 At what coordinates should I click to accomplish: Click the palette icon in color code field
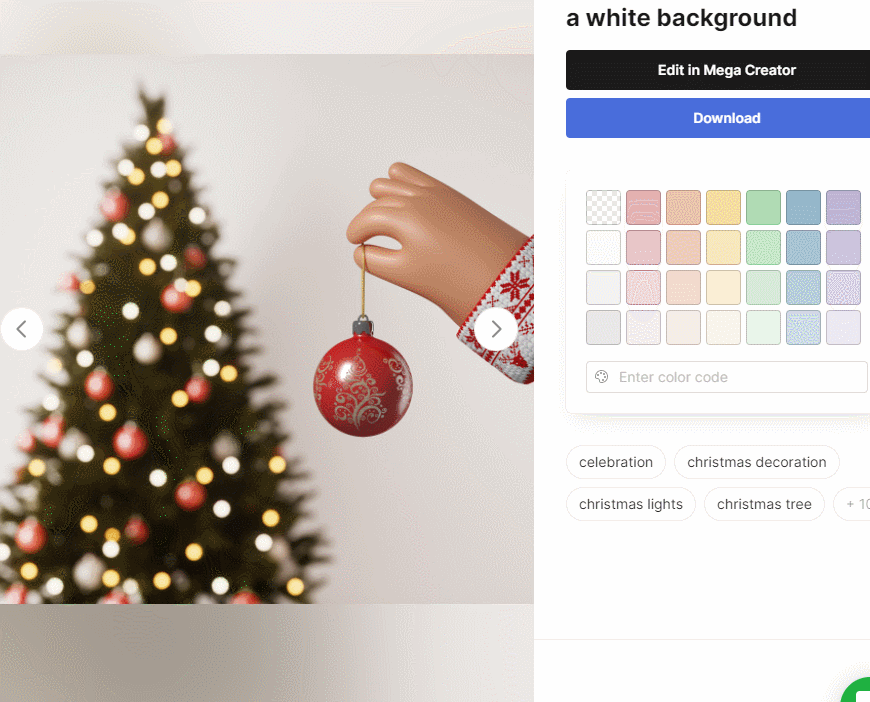pyautogui.click(x=601, y=377)
